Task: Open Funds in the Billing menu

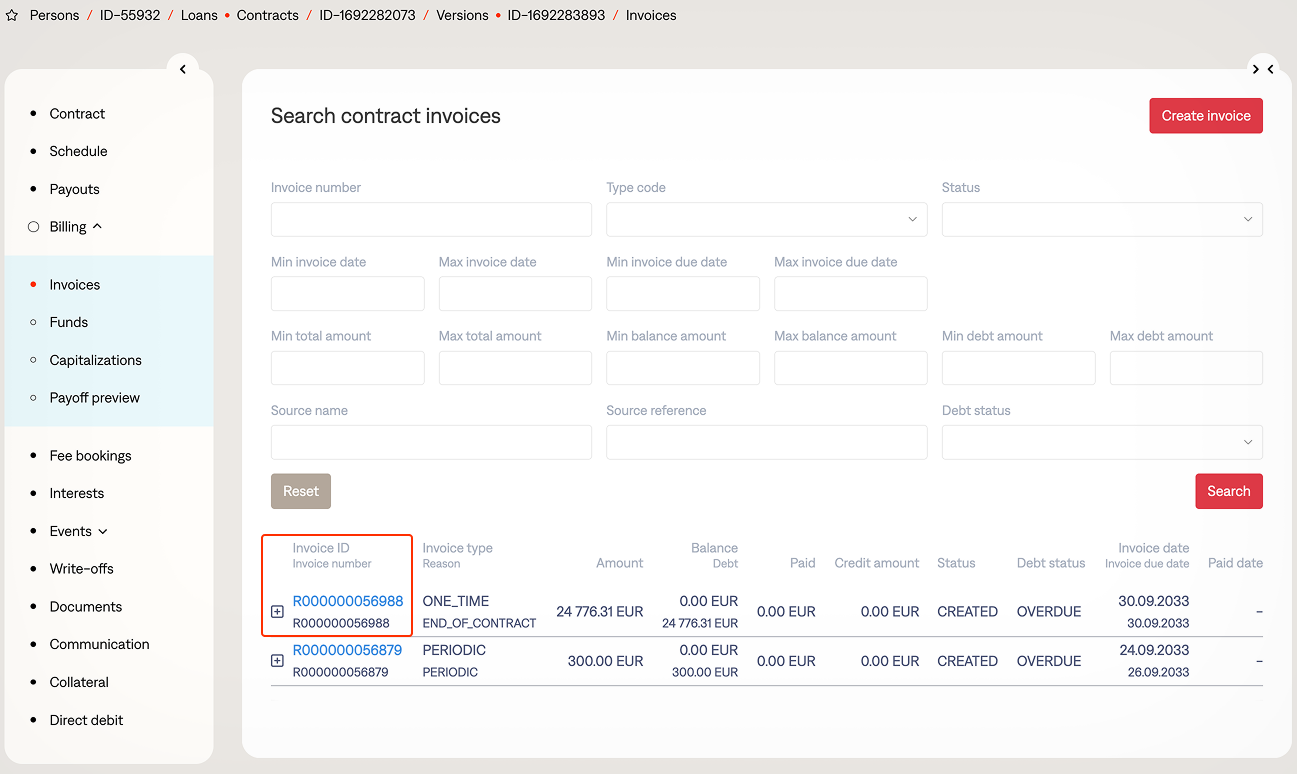Action: click(x=69, y=322)
